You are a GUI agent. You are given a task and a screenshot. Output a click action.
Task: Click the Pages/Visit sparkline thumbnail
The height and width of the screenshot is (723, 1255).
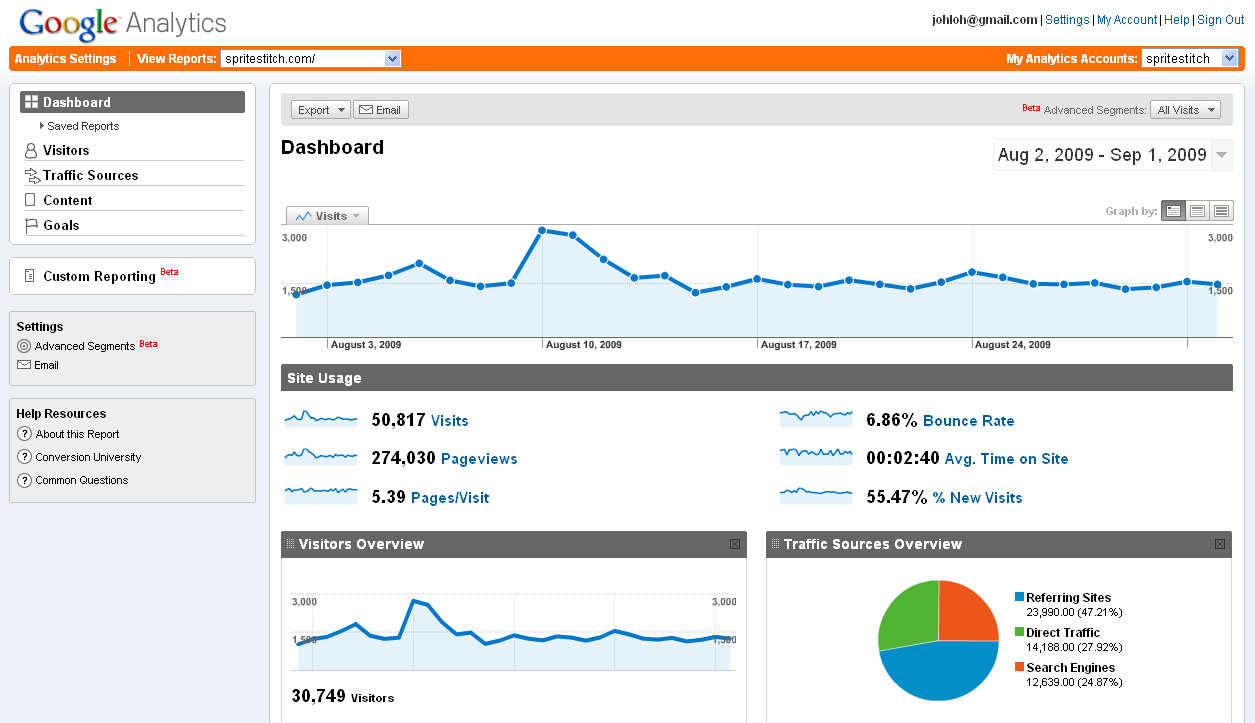click(321, 494)
